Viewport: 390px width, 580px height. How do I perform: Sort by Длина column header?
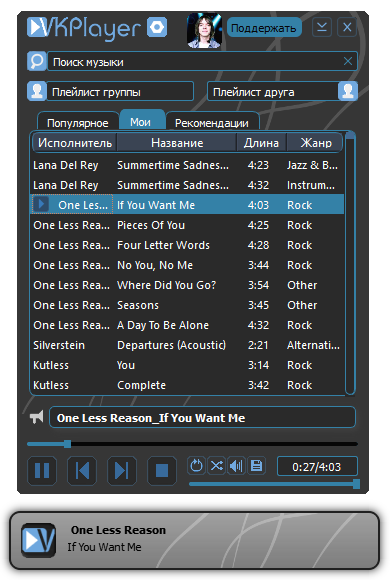261,143
